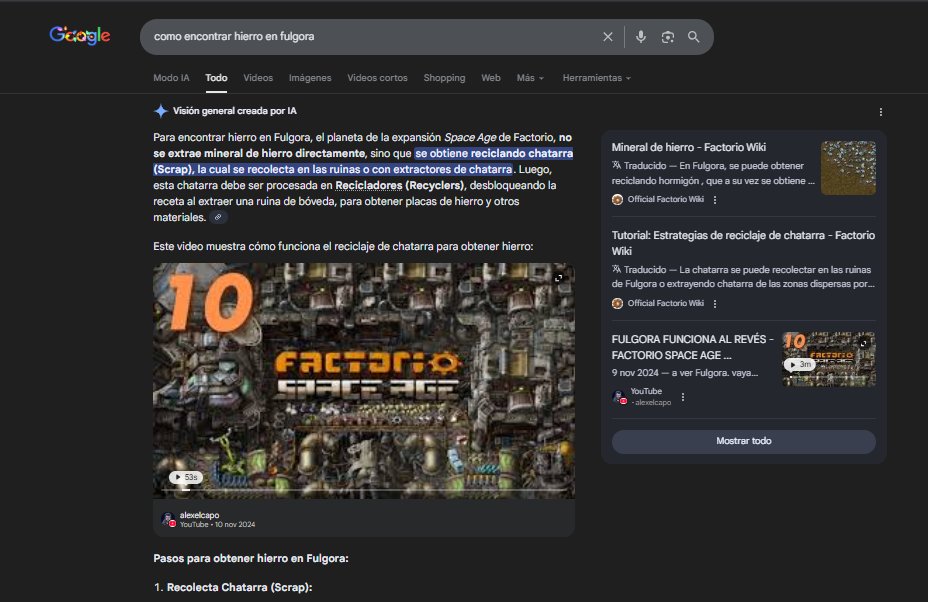Viewport: 928px width, 602px height.
Task: Open the Imágenes tab
Action: point(310,78)
